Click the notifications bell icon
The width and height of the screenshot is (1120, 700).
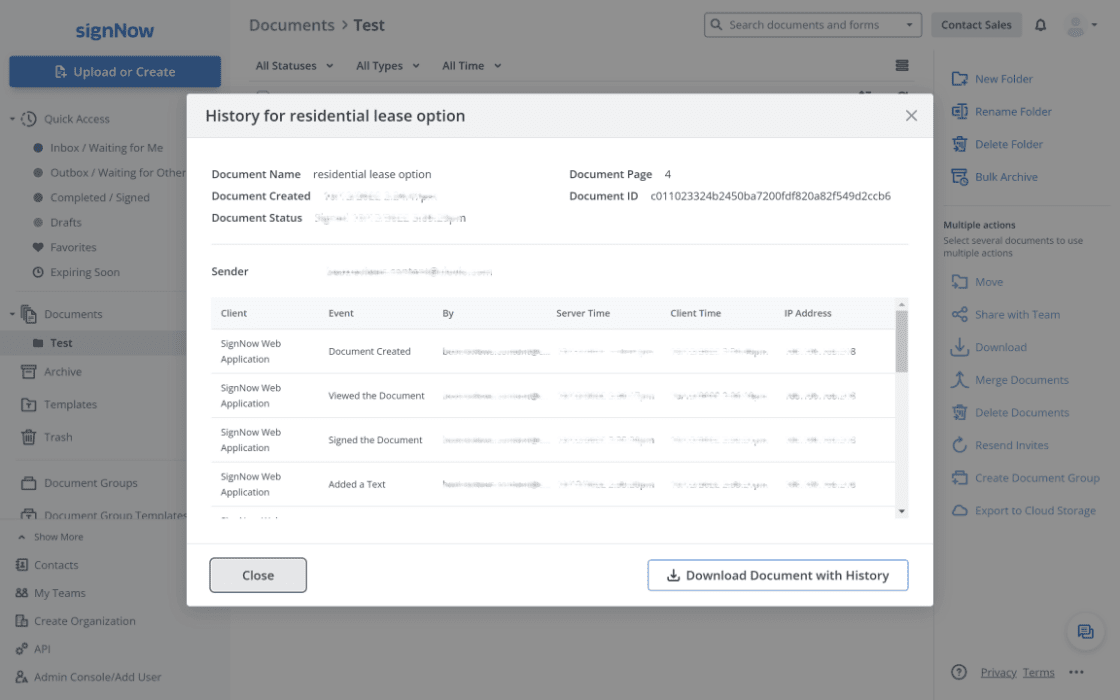pos(1040,24)
